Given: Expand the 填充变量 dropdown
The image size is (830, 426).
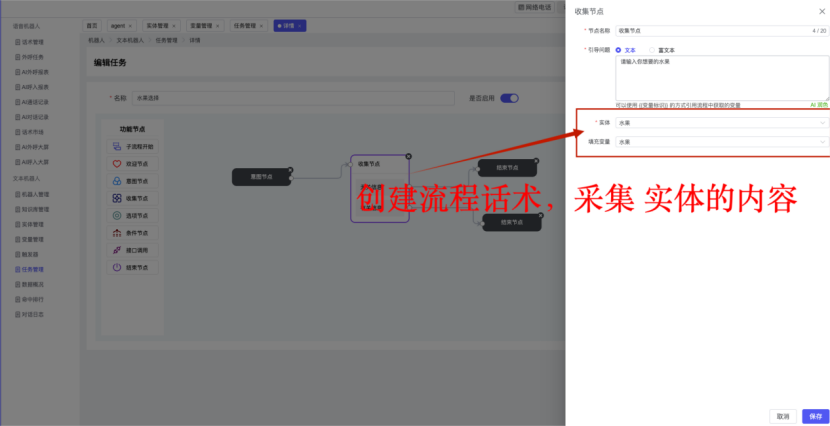Looking at the screenshot, I should point(721,142).
